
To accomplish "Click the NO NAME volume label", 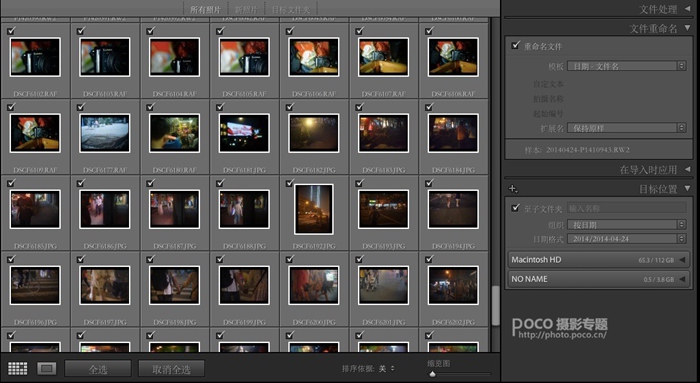I will click(x=529, y=279).
